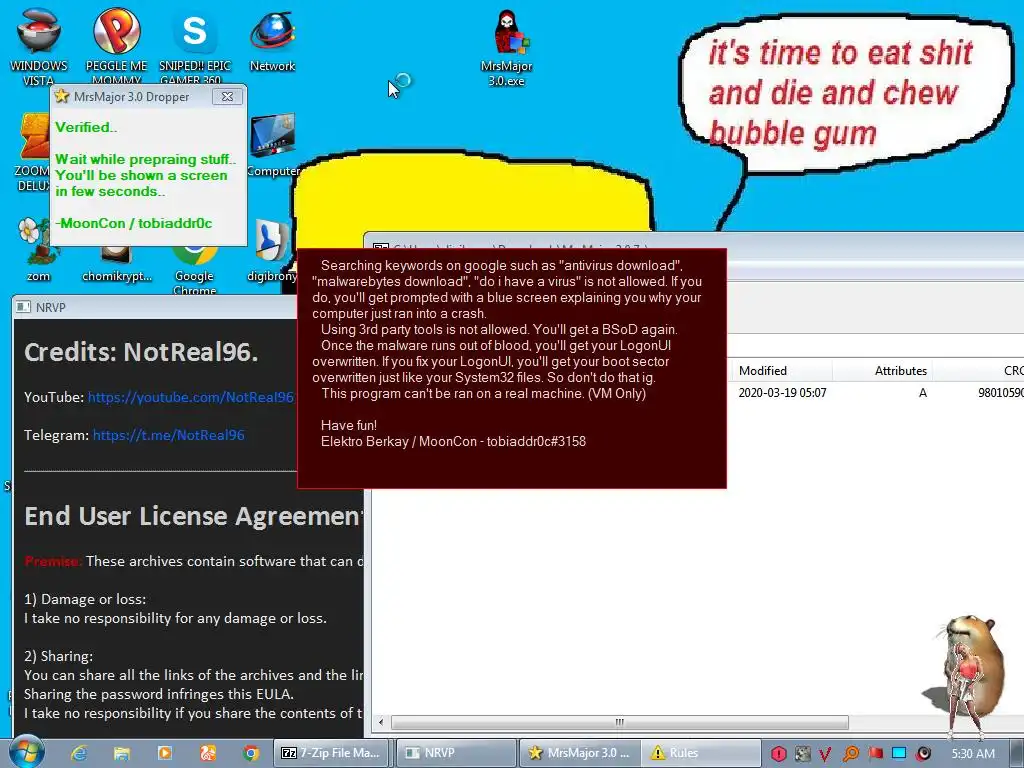Sort by the Attributes column header

tap(883, 370)
